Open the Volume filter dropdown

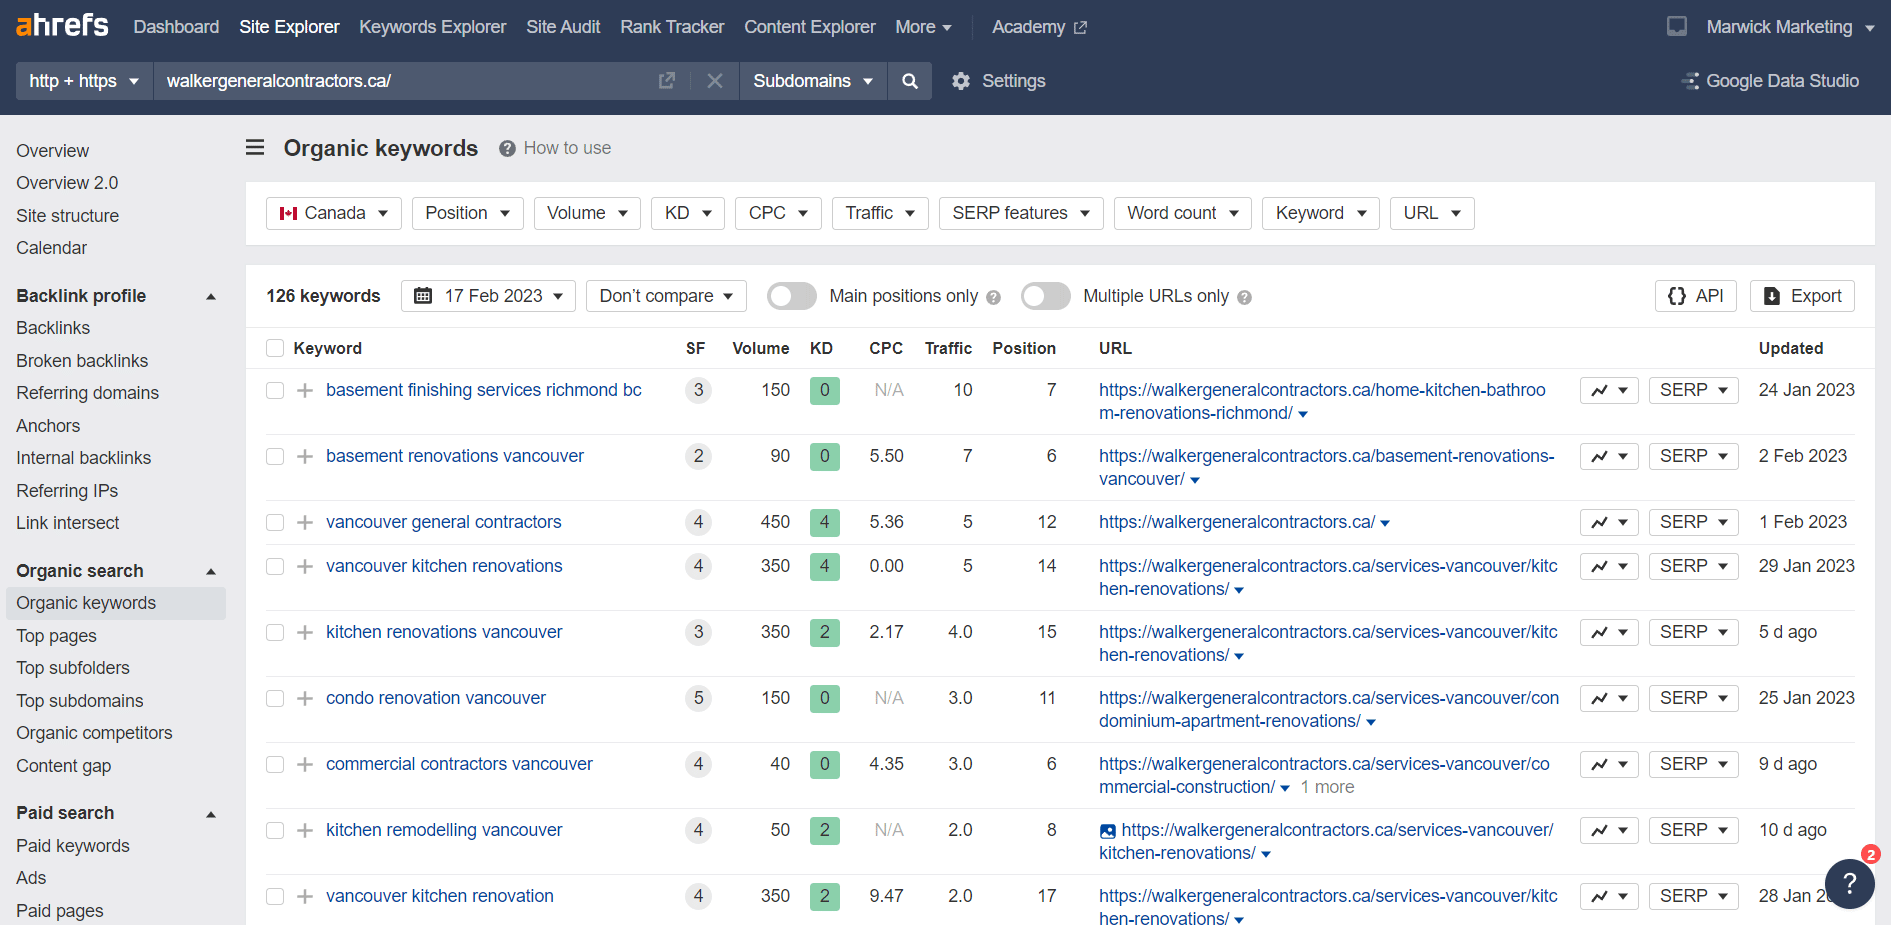point(587,213)
